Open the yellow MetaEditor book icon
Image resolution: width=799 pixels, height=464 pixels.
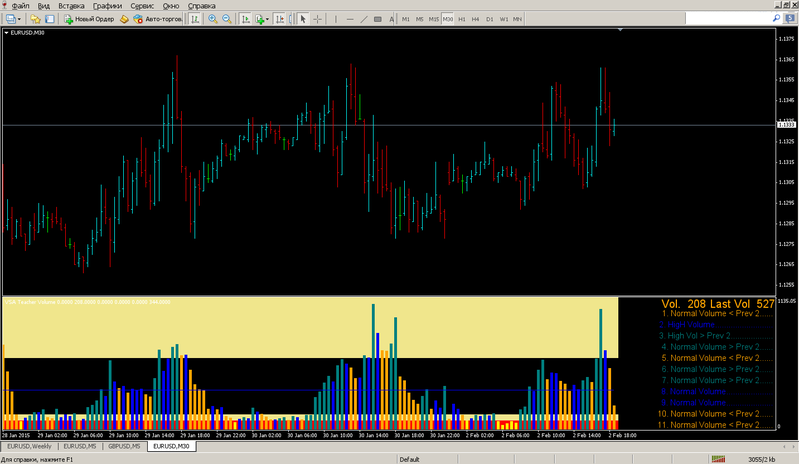coord(124,19)
